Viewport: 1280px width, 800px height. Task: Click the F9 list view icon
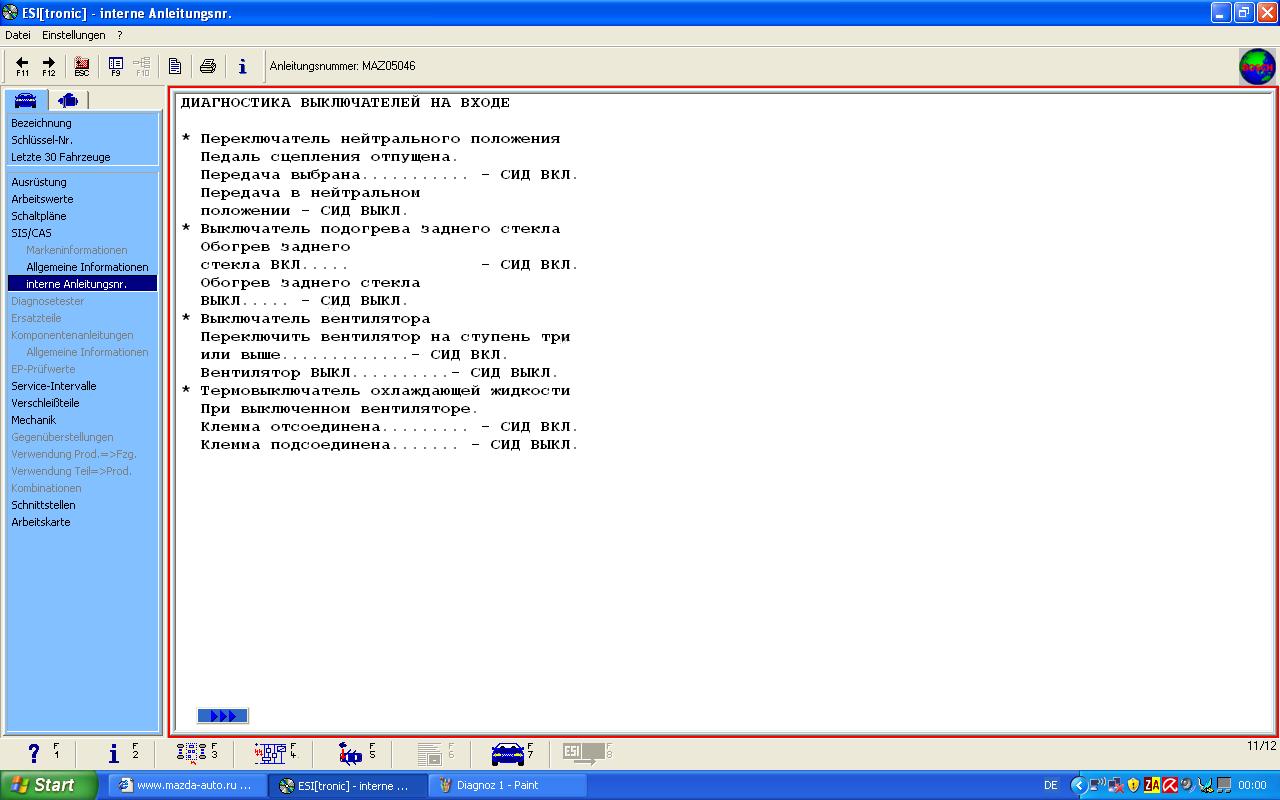(x=116, y=66)
